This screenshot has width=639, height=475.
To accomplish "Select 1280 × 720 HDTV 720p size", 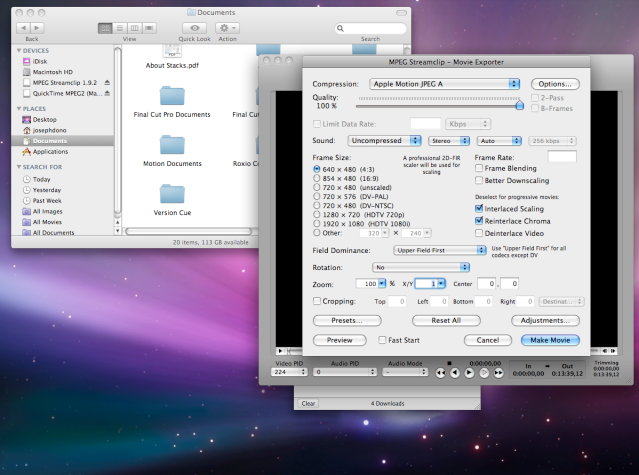I will [x=317, y=214].
